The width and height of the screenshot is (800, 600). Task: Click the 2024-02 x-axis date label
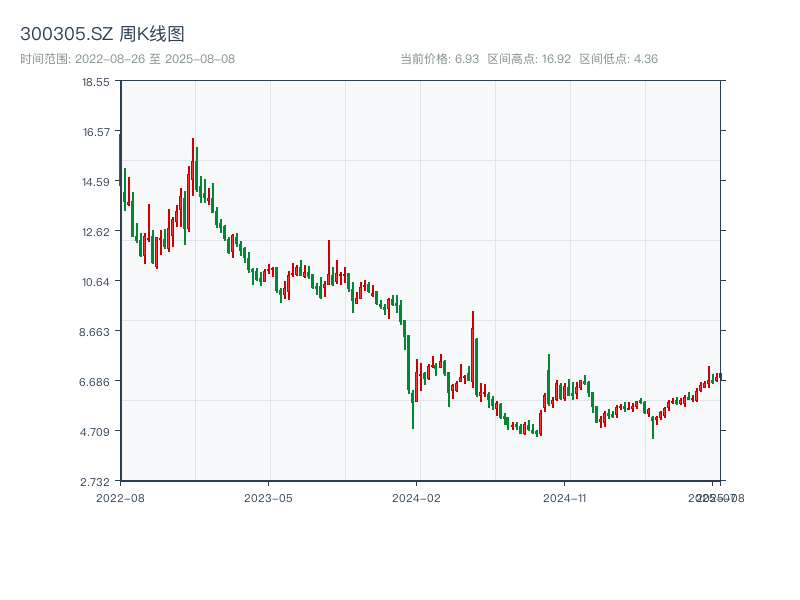417,497
